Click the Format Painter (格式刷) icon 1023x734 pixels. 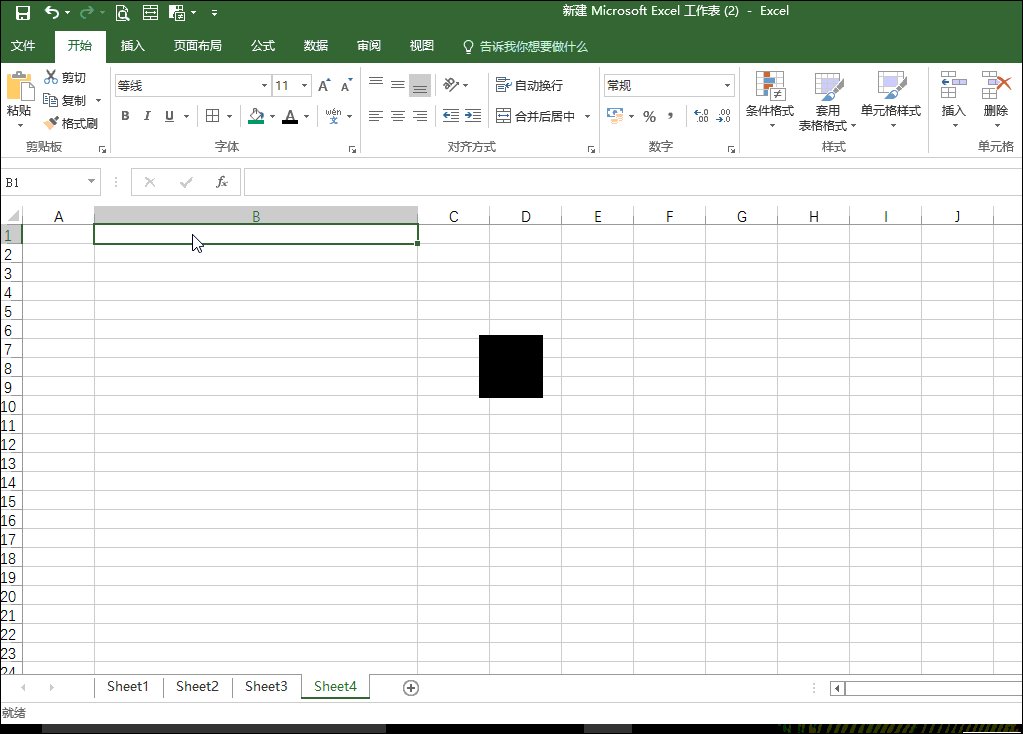52,123
